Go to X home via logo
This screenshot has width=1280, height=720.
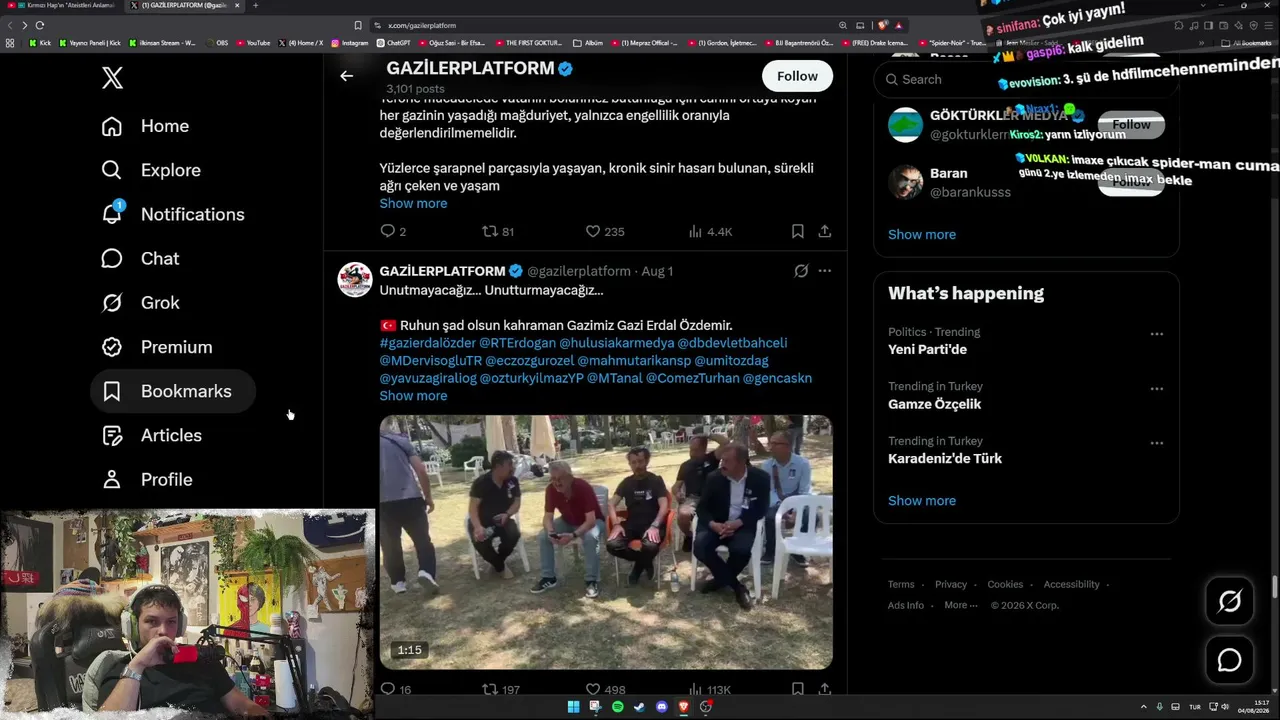112,77
